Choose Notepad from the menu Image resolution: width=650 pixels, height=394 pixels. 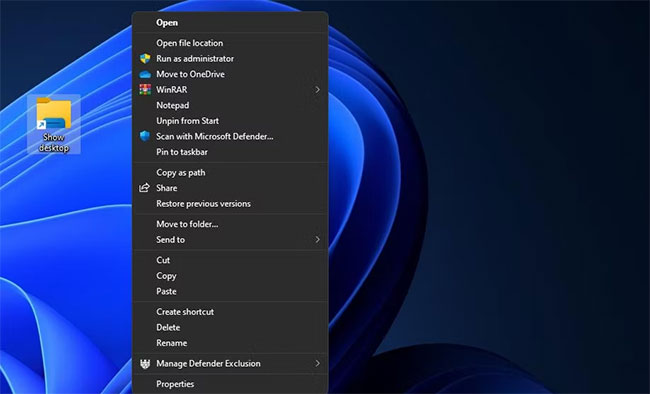[230, 105]
